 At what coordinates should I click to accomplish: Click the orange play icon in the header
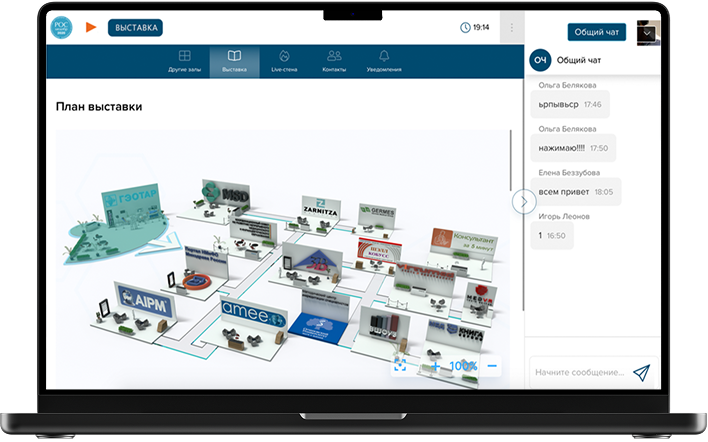point(91,27)
